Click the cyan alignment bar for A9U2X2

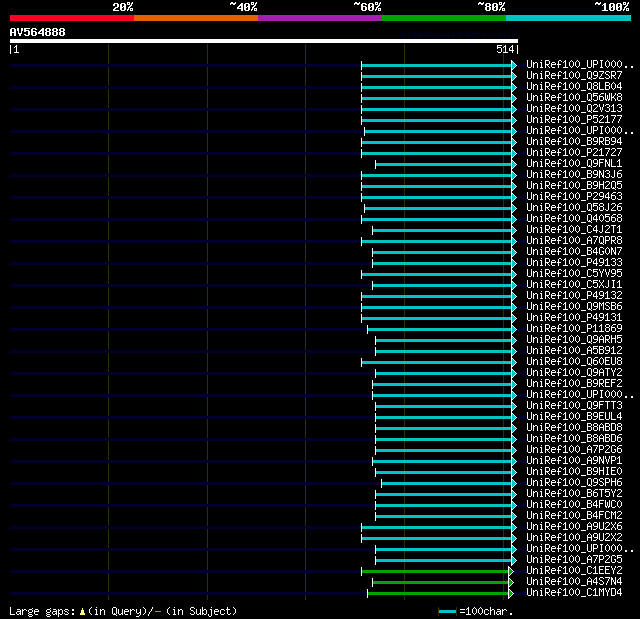[x=437, y=539]
